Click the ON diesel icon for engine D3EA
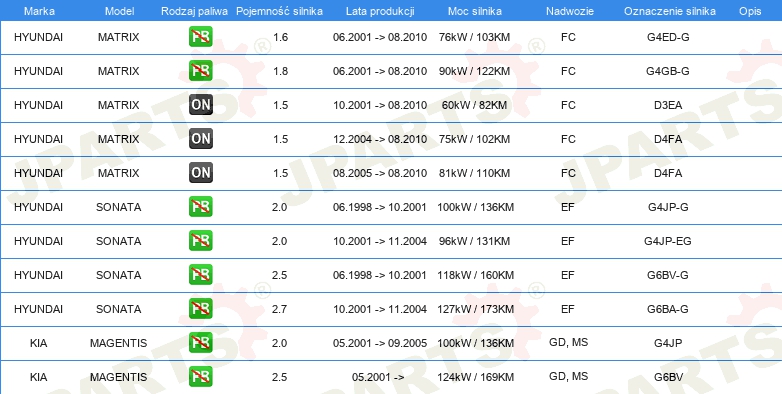Screen dimensions: 782x394 tap(200, 105)
